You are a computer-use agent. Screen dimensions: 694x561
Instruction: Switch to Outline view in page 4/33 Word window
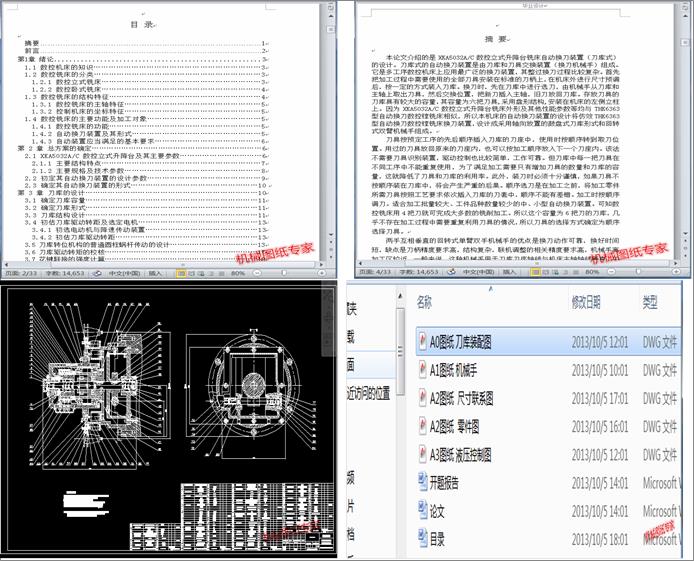click(x=566, y=272)
